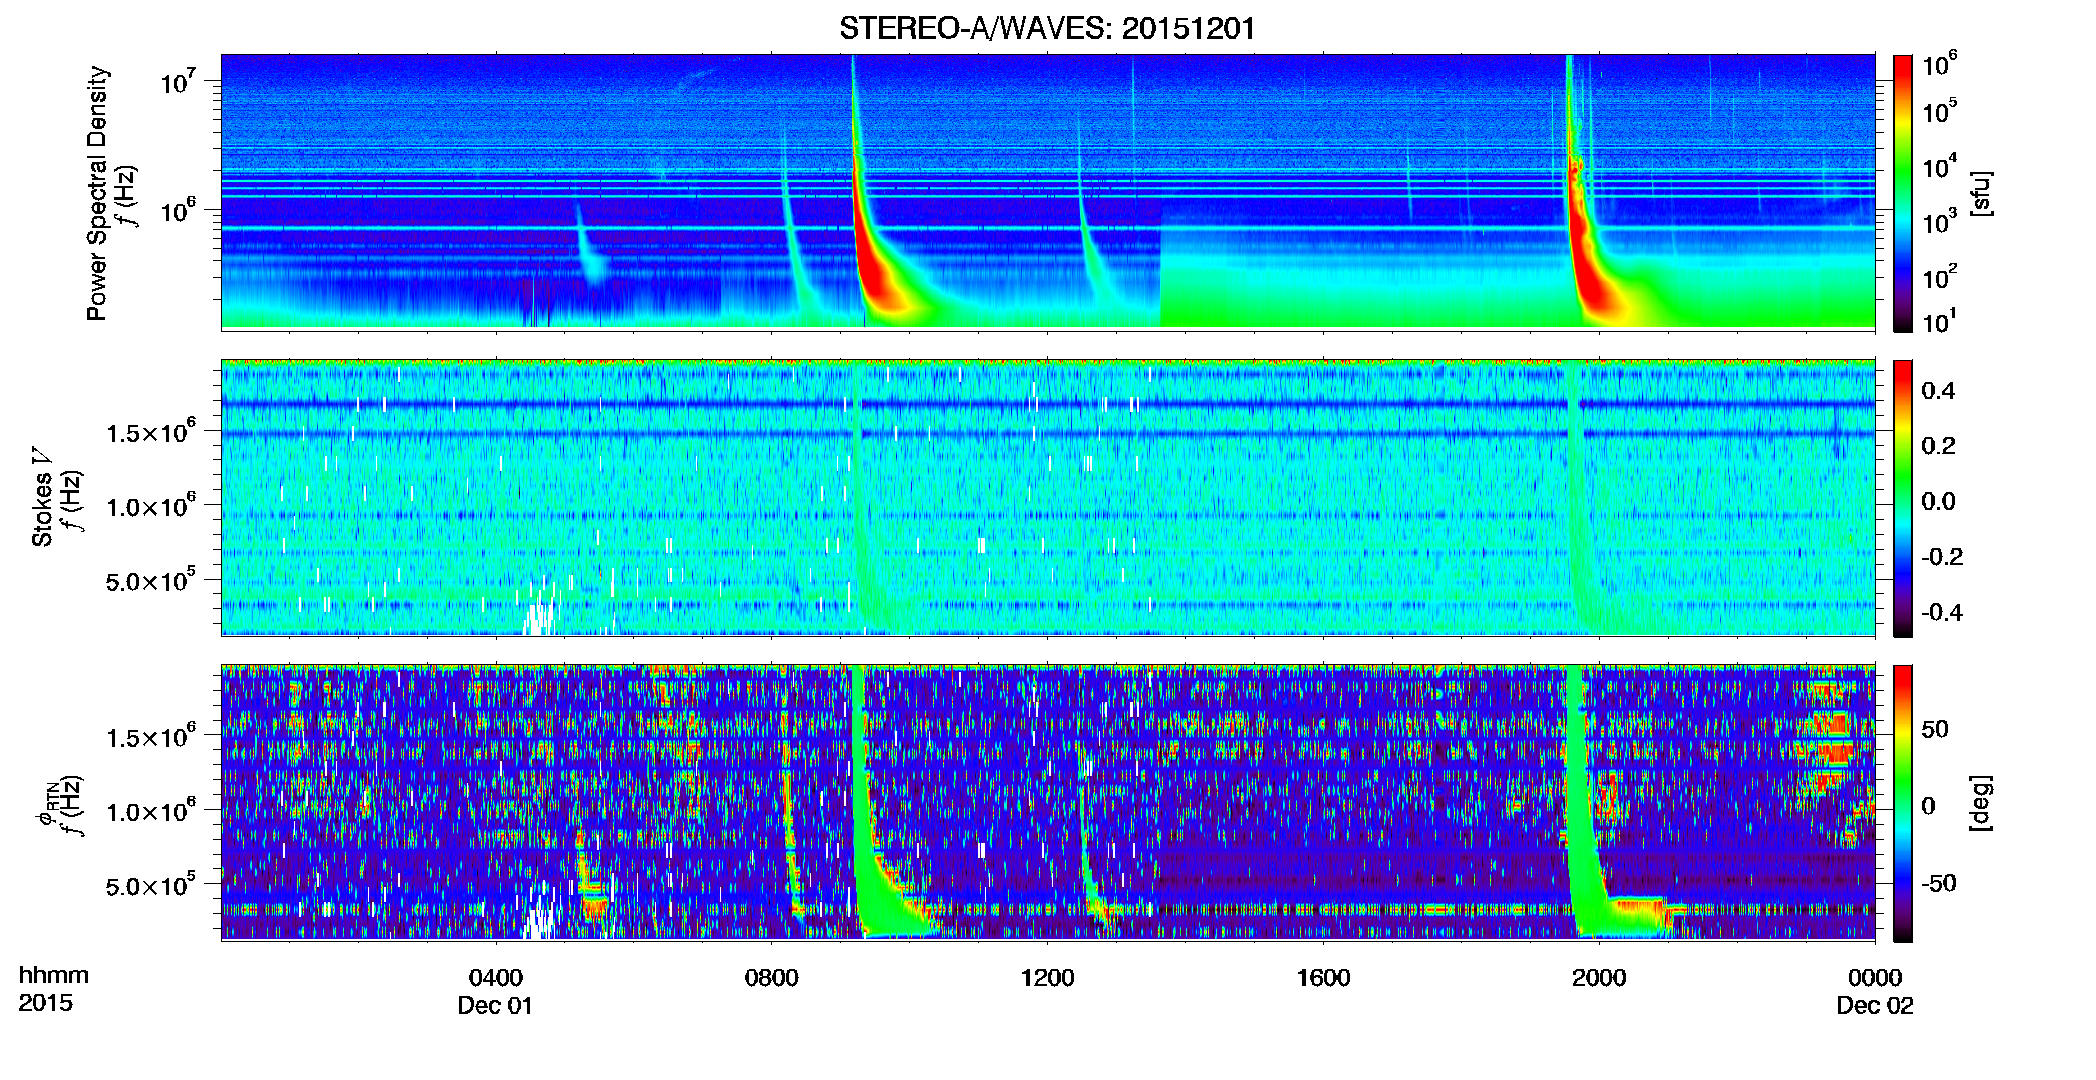Click the degrees color bar of the bottom panel
2096x1080 pixels.
coord(1903,803)
